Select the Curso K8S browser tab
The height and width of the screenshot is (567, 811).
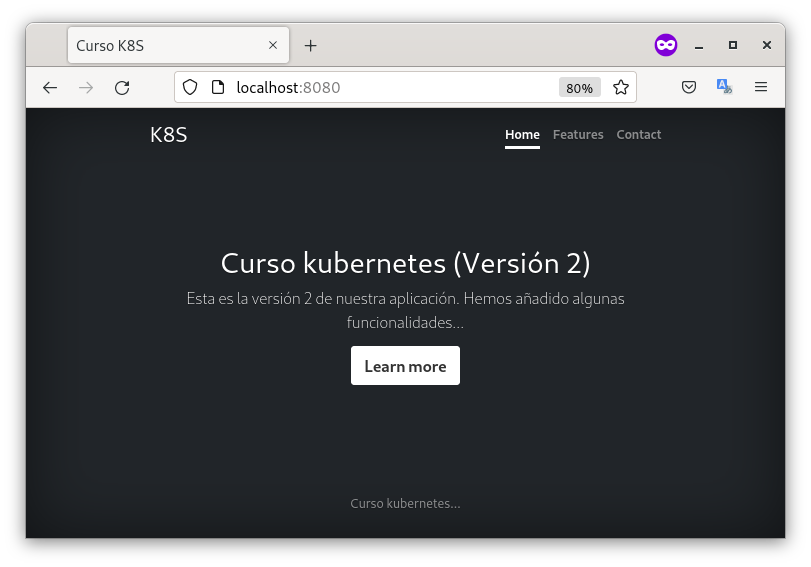(165, 46)
